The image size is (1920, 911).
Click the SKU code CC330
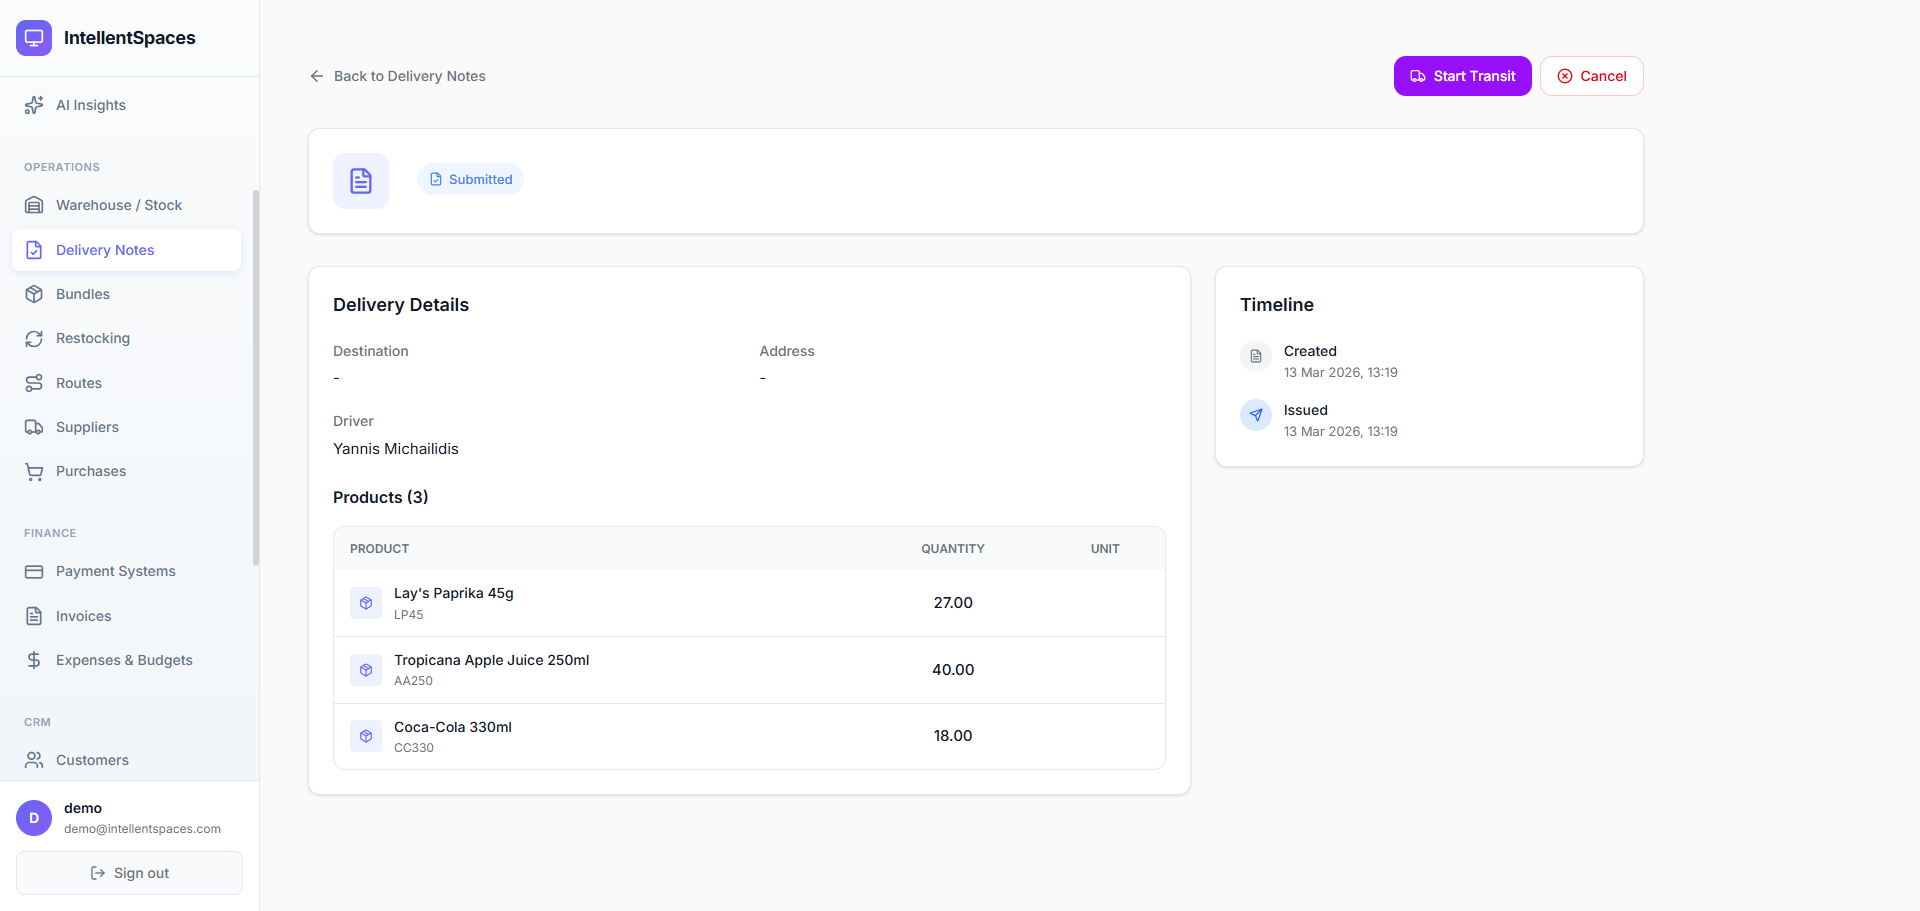click(x=414, y=748)
